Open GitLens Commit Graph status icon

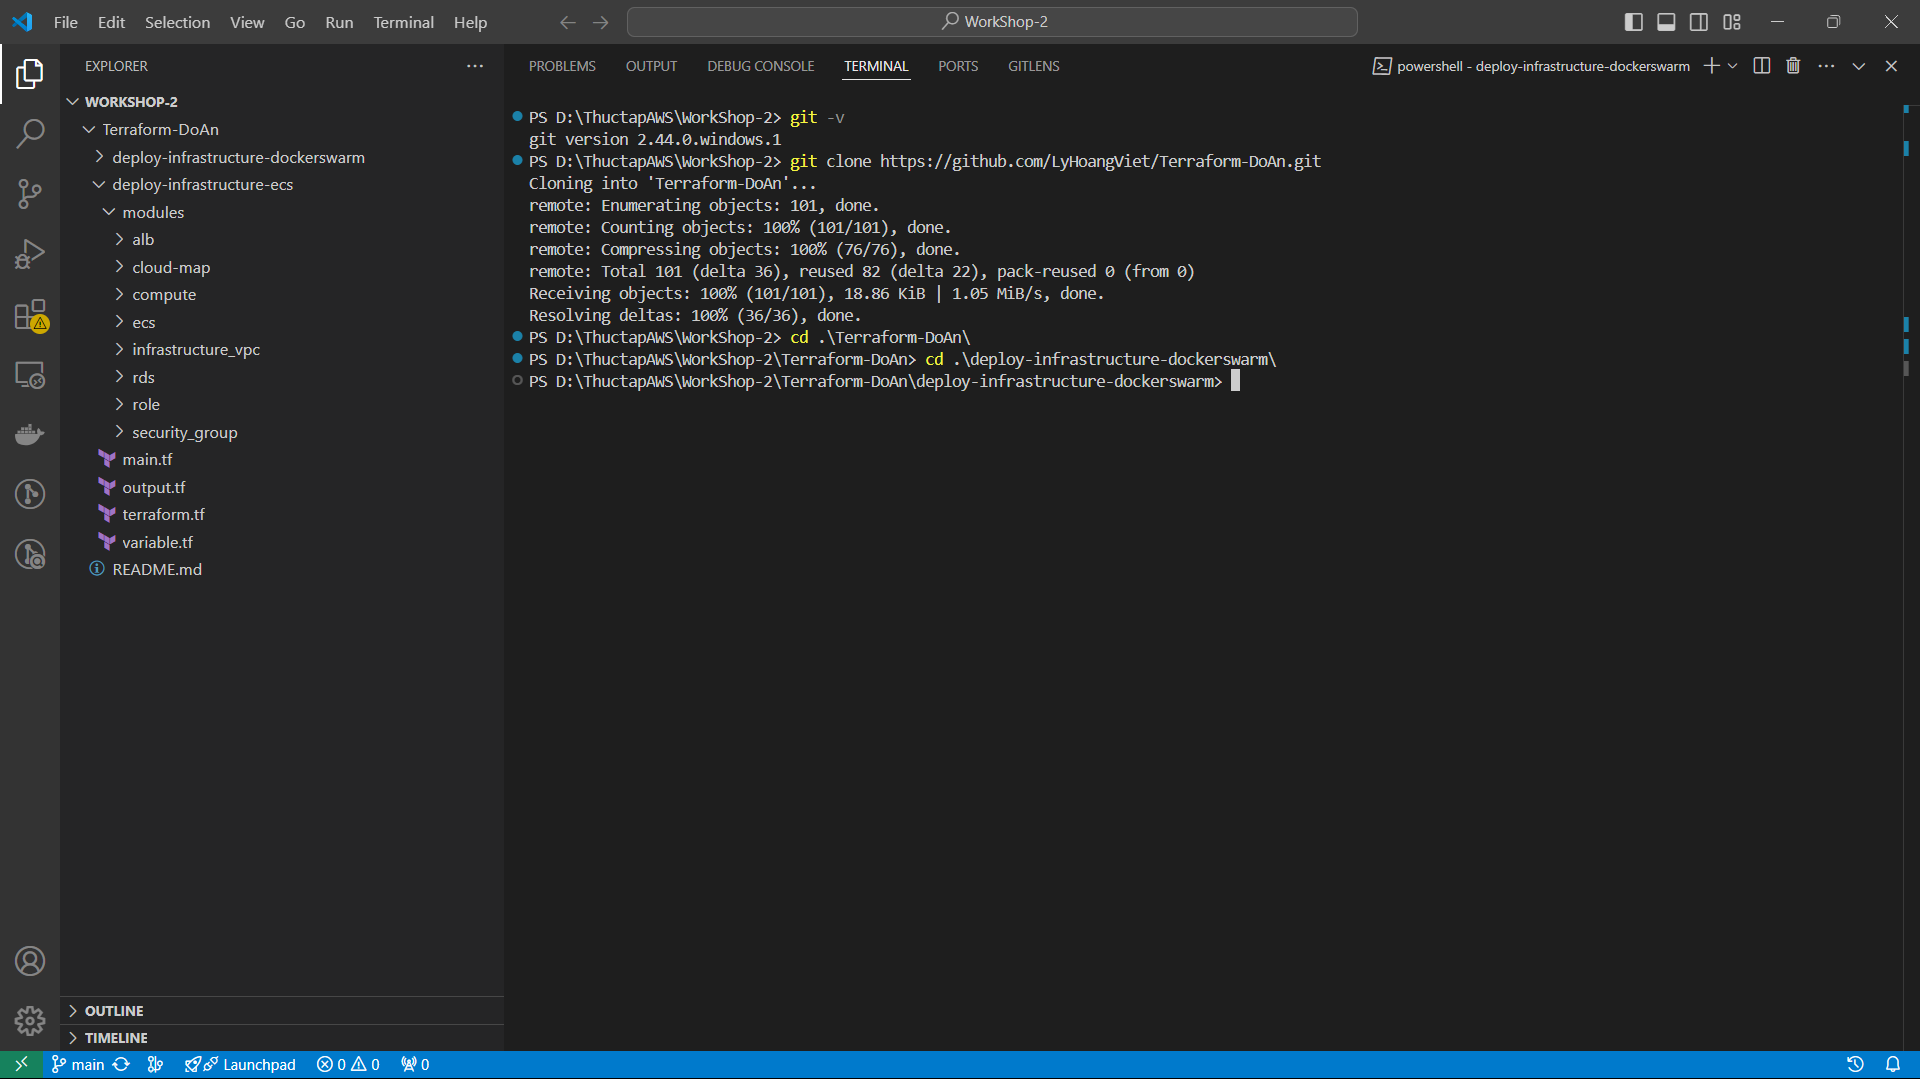155,1064
